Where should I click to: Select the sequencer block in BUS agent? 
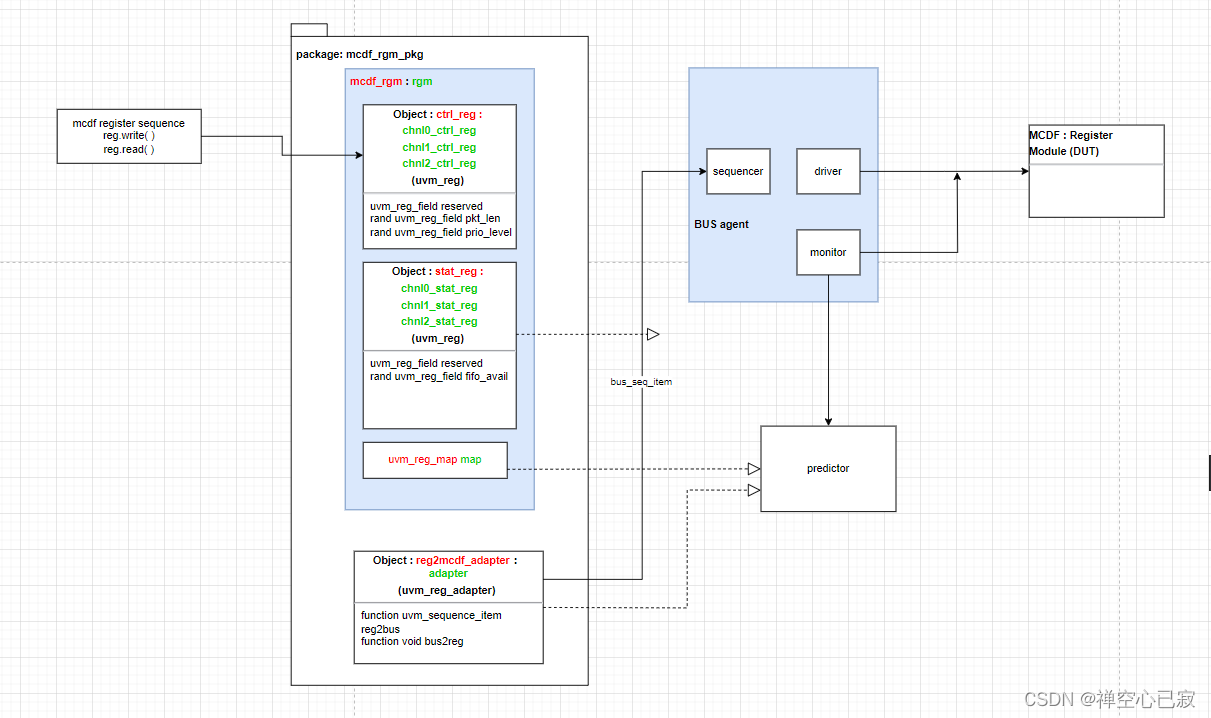pos(738,171)
